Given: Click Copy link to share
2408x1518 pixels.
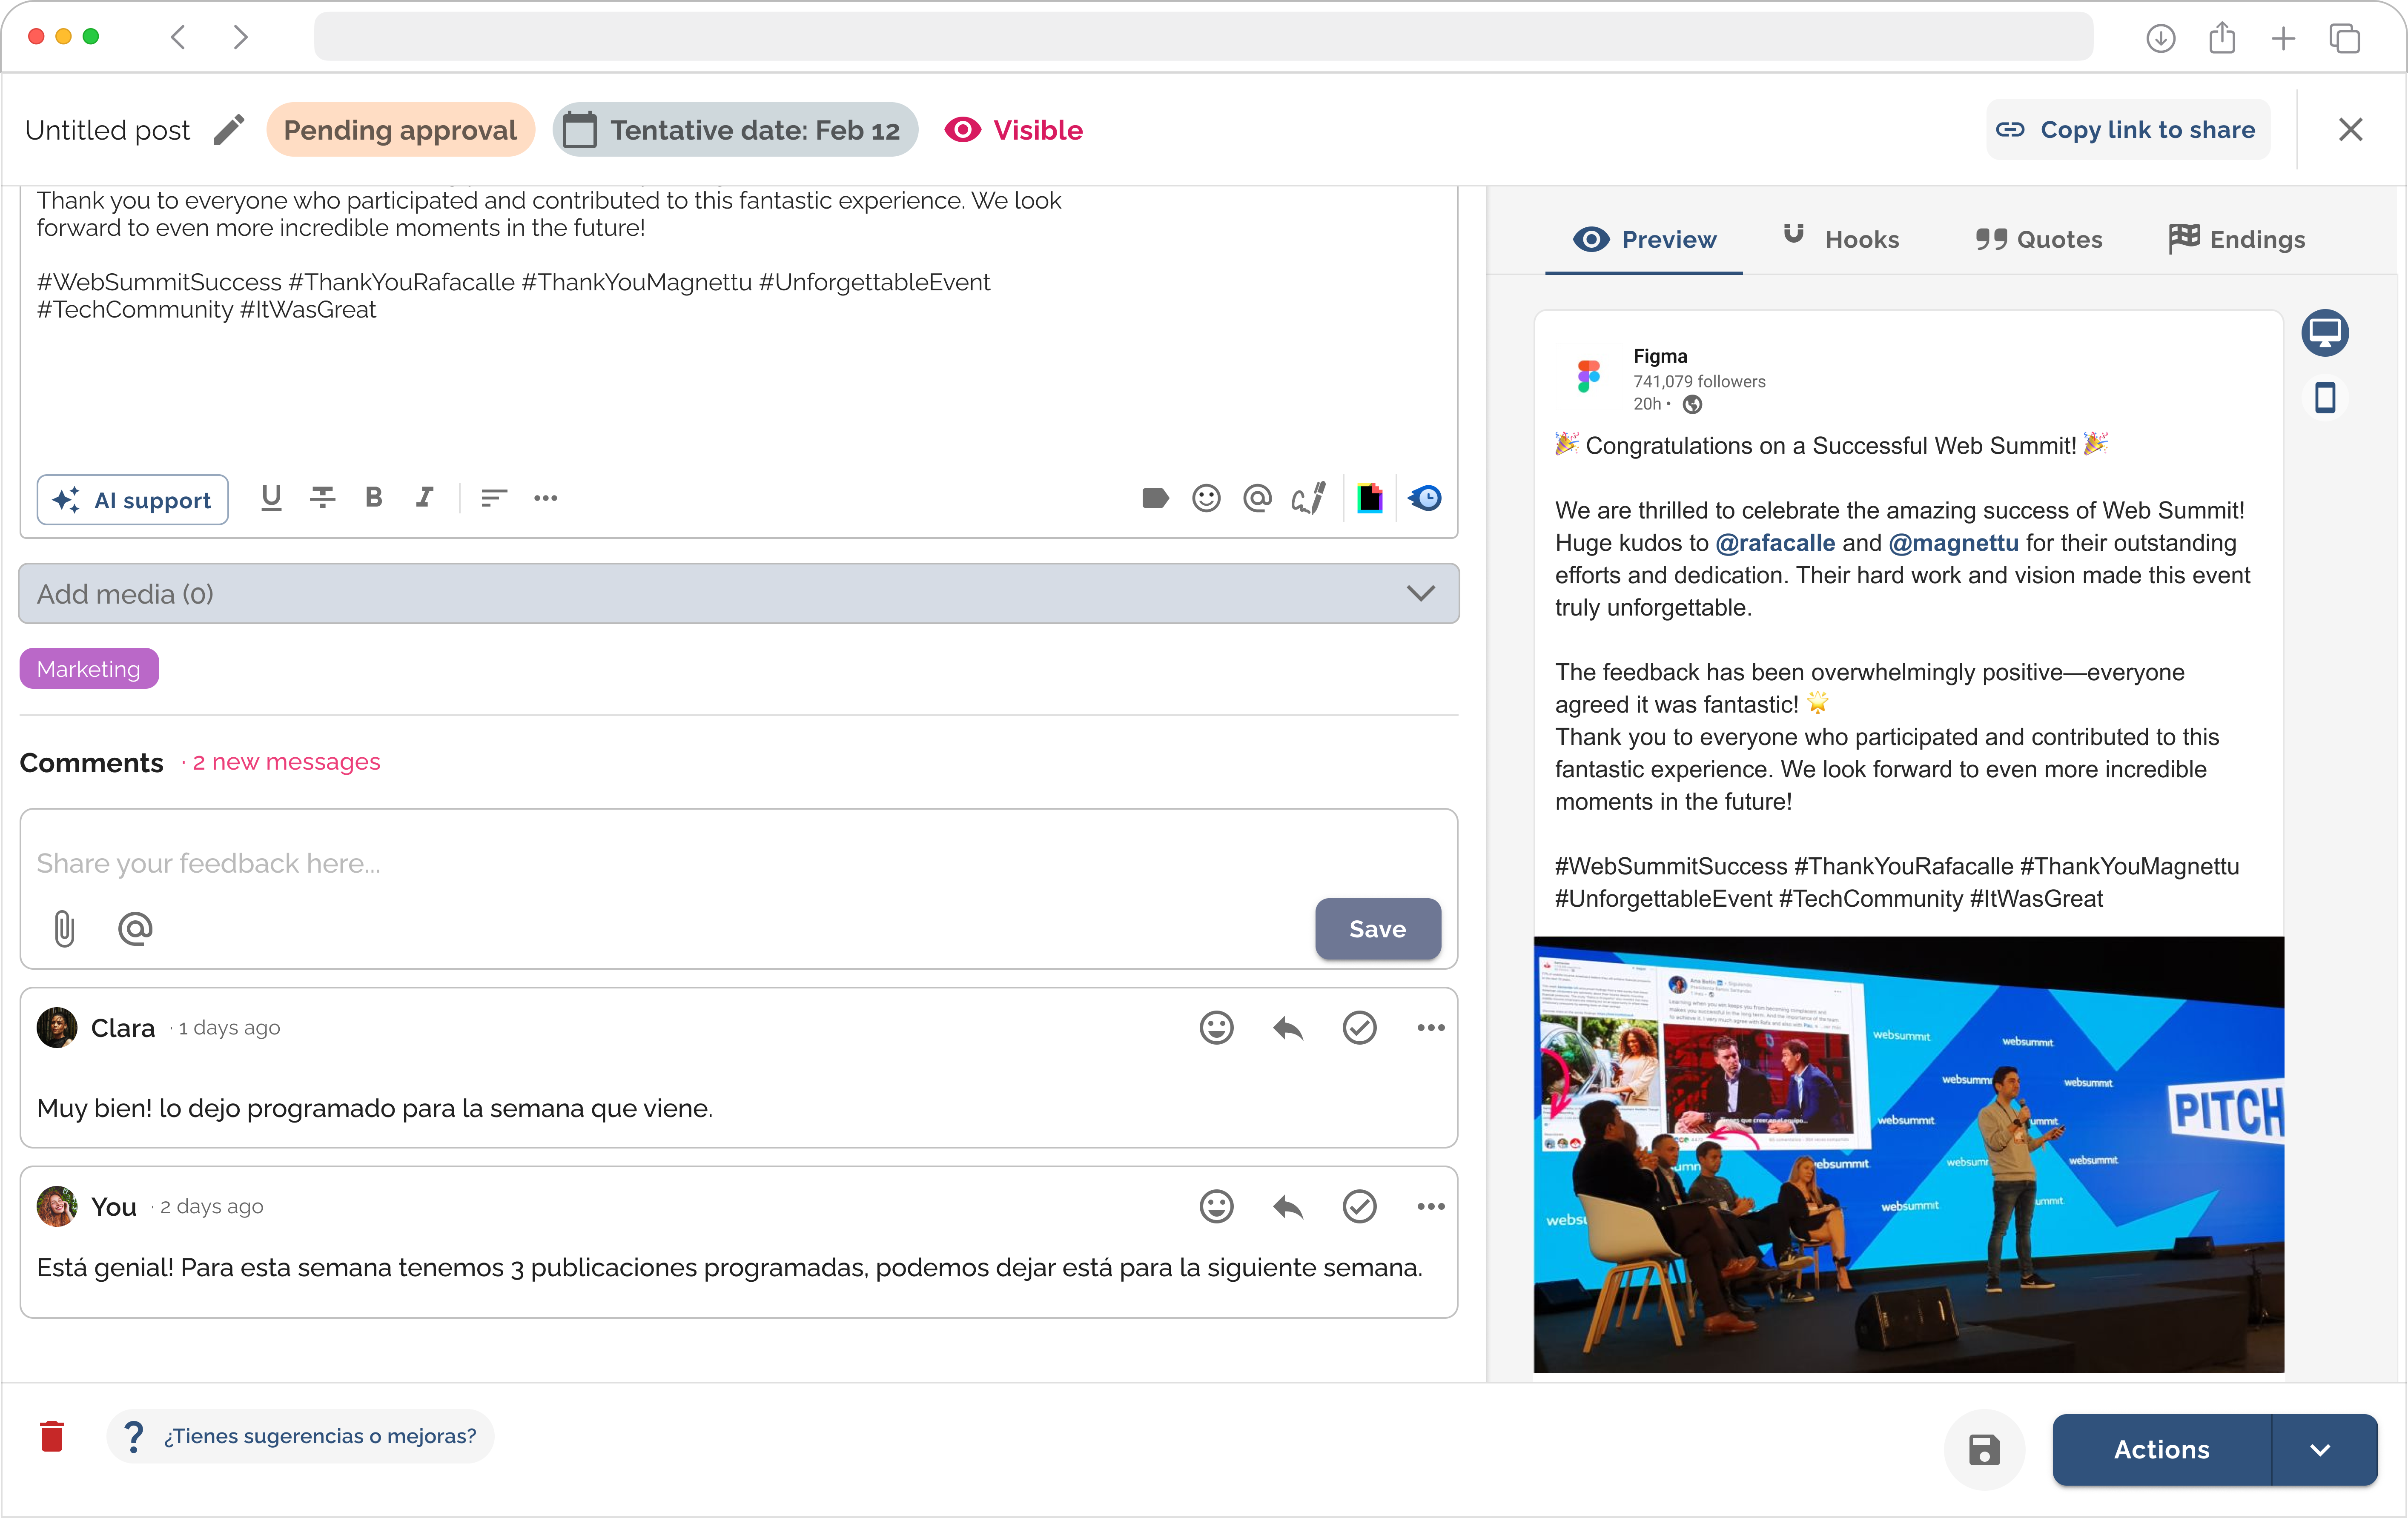Looking at the screenshot, I should point(2127,130).
